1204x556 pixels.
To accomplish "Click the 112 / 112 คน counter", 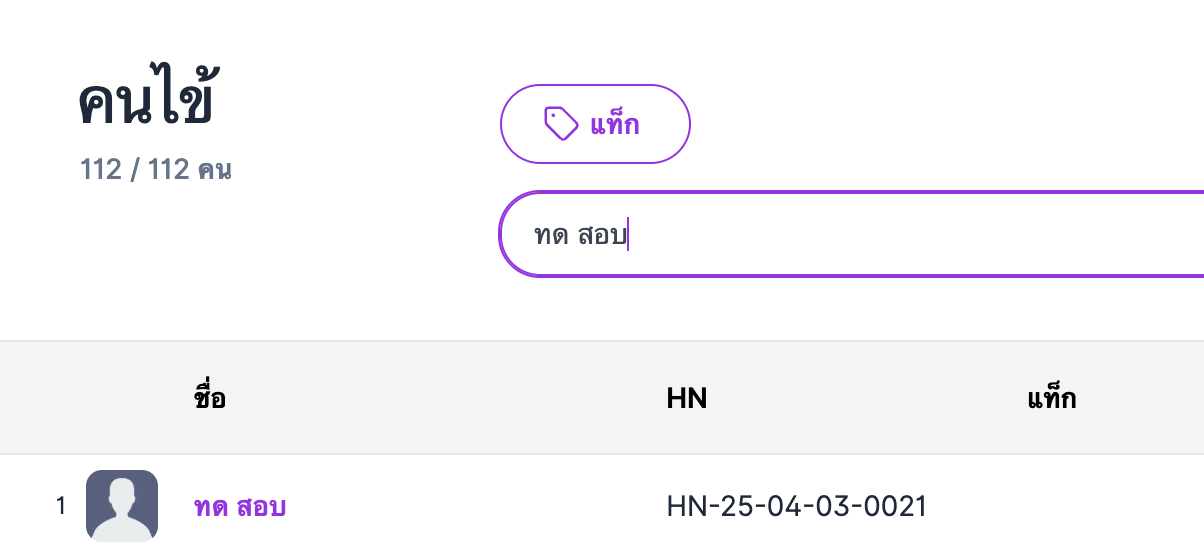I will click(155, 169).
